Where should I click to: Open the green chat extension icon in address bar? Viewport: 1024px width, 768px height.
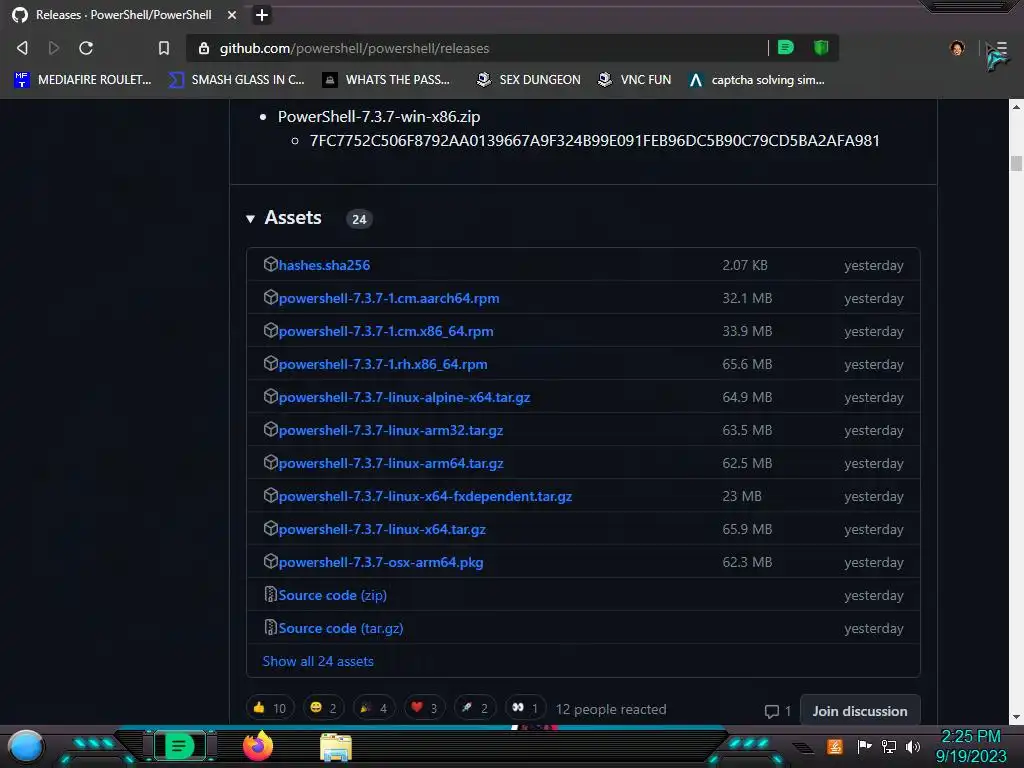pyautogui.click(x=786, y=48)
